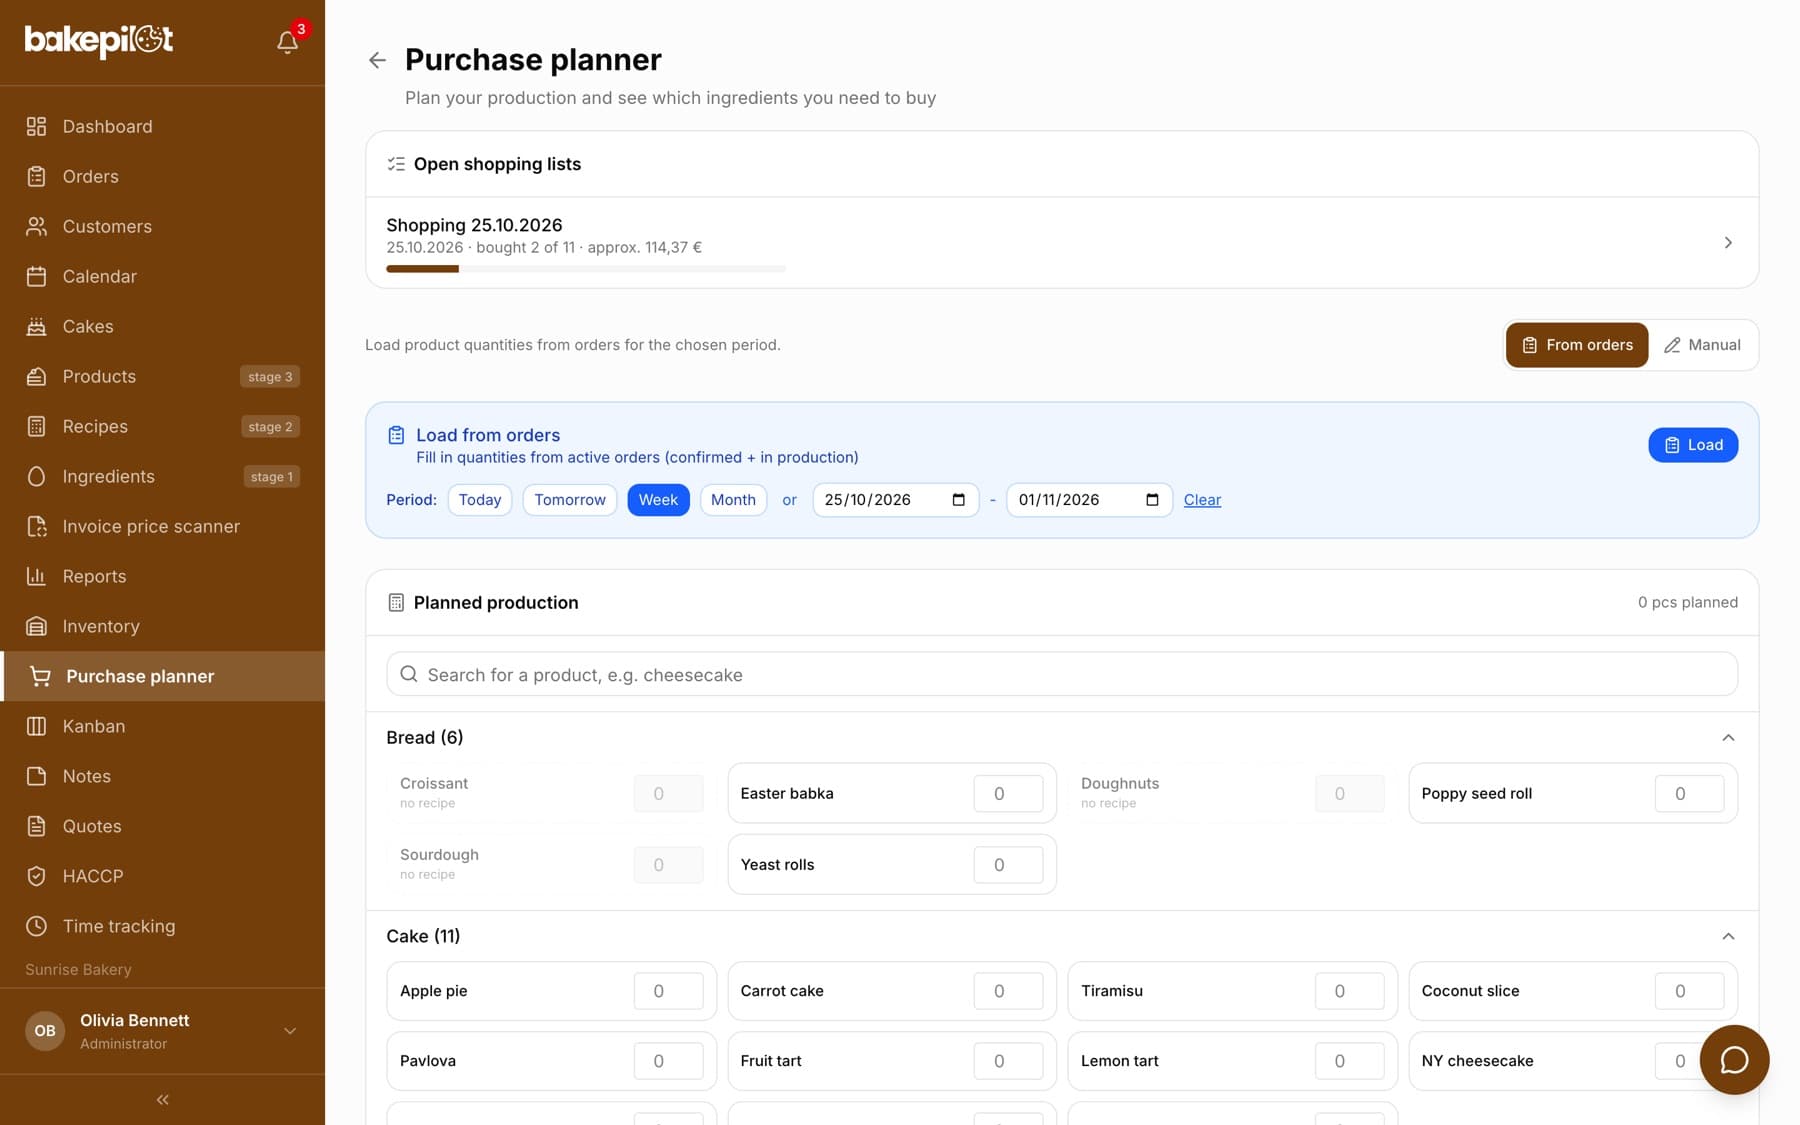
Task: Select the From orders mode
Action: pos(1577,345)
